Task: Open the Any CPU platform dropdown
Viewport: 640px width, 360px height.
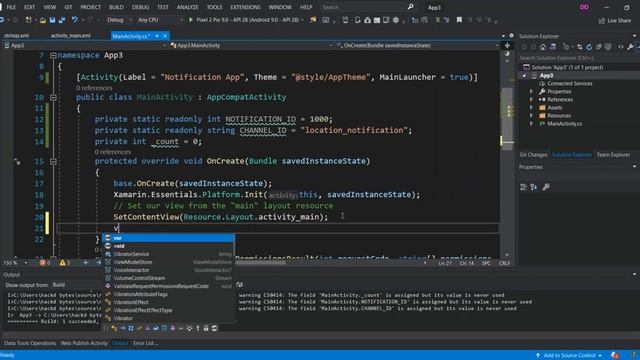Action: pyautogui.click(x=160, y=20)
